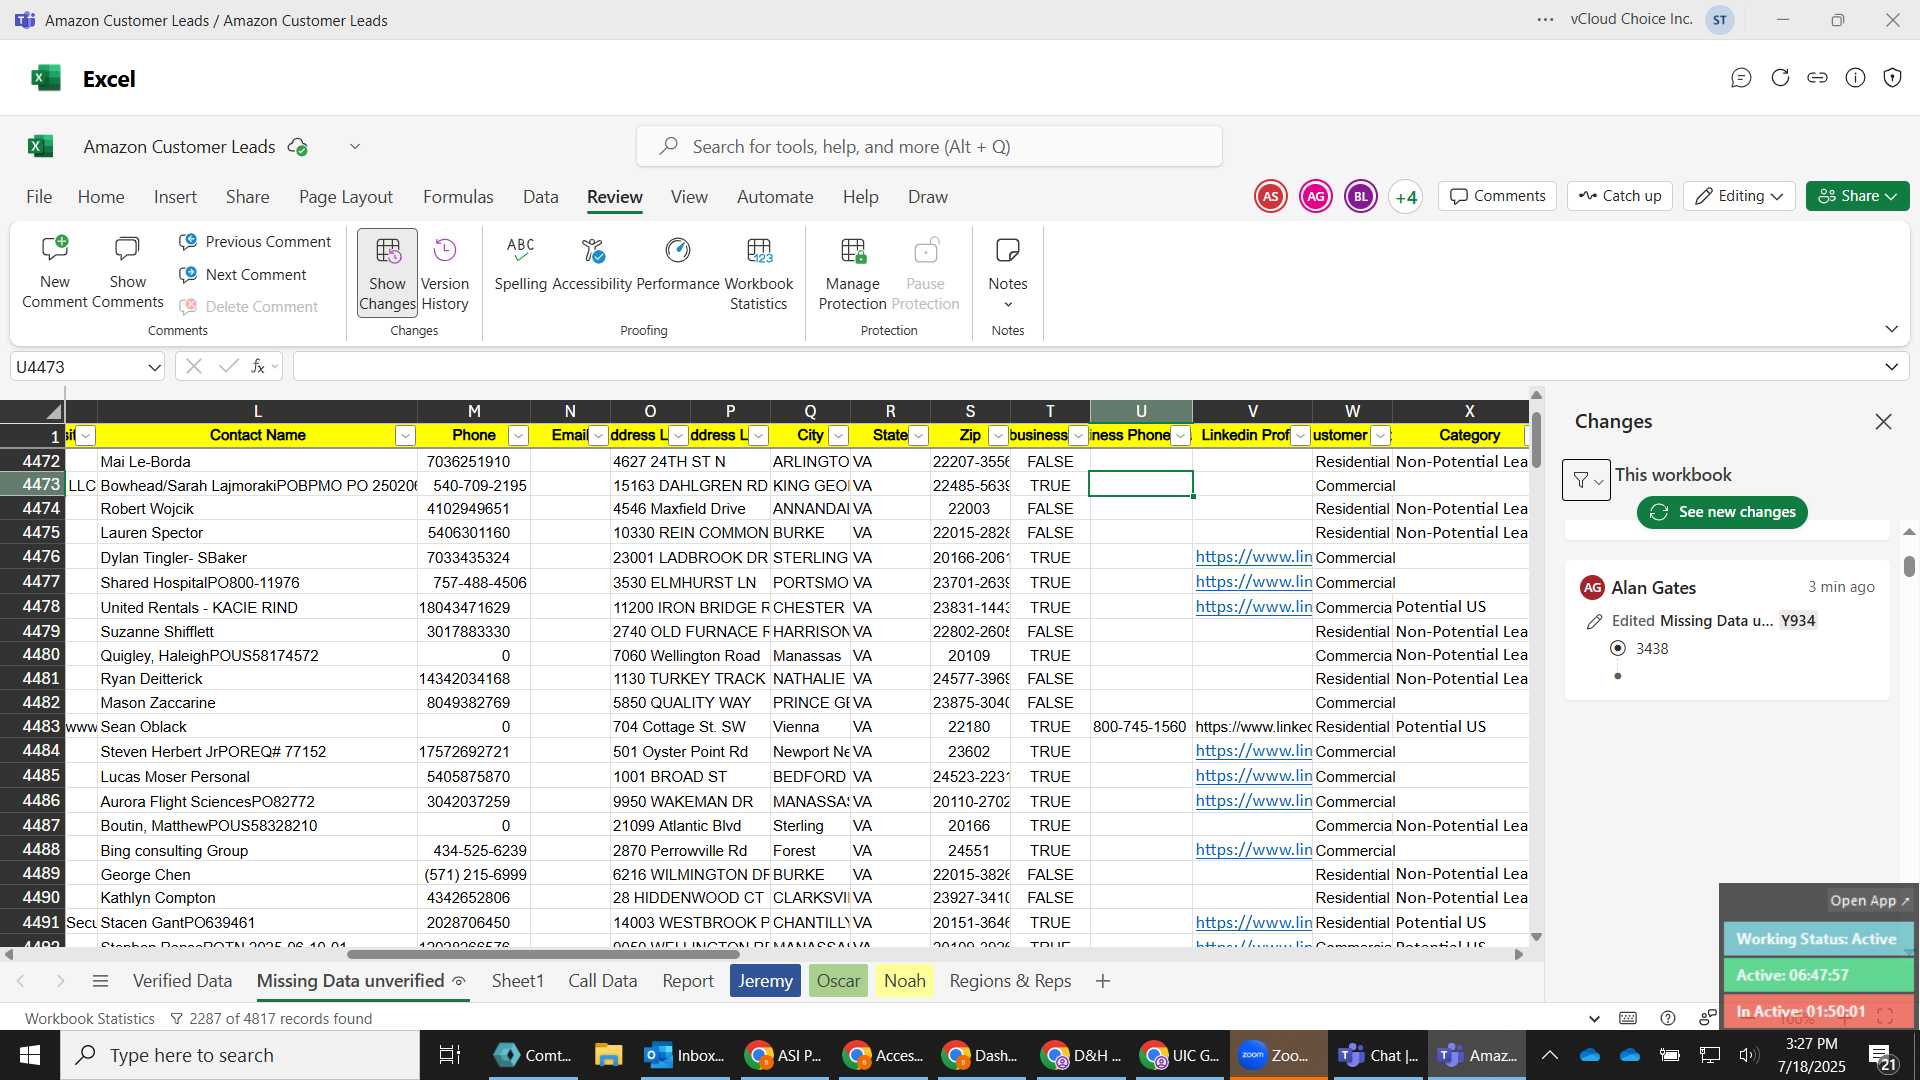Expand the formula bar
Screen dimensions: 1920x1080
pyautogui.click(x=1891, y=367)
